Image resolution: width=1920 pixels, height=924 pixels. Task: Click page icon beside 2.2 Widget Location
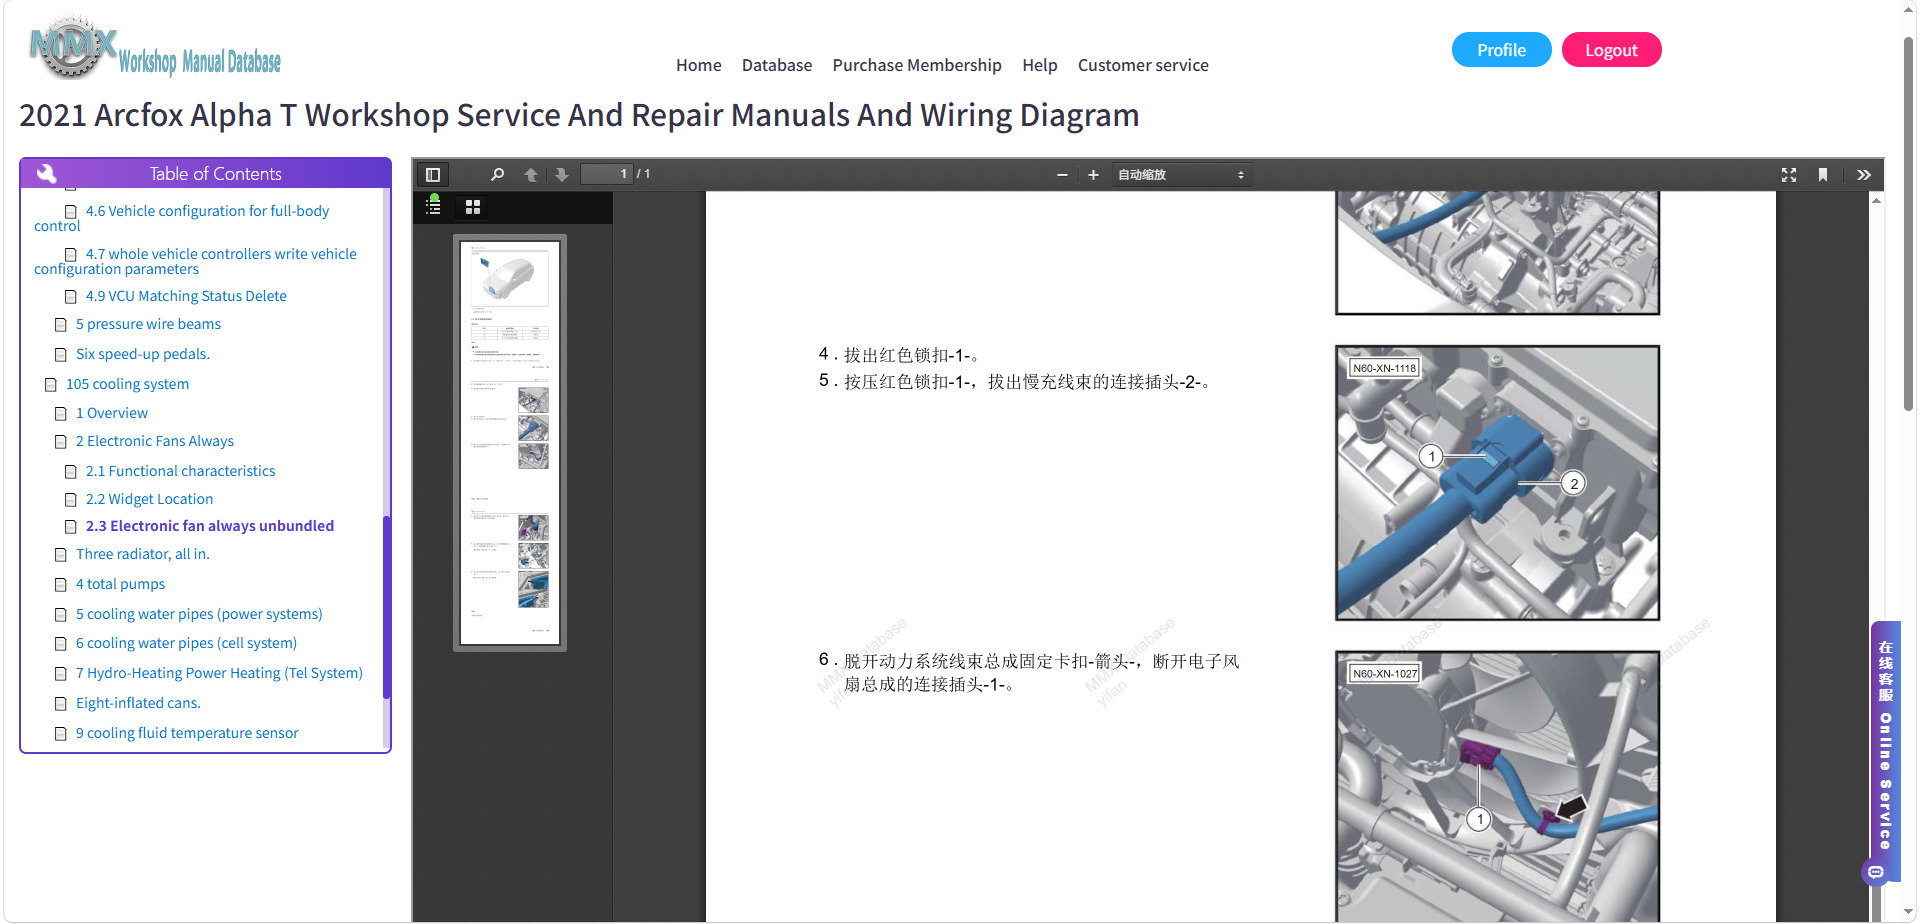point(71,500)
